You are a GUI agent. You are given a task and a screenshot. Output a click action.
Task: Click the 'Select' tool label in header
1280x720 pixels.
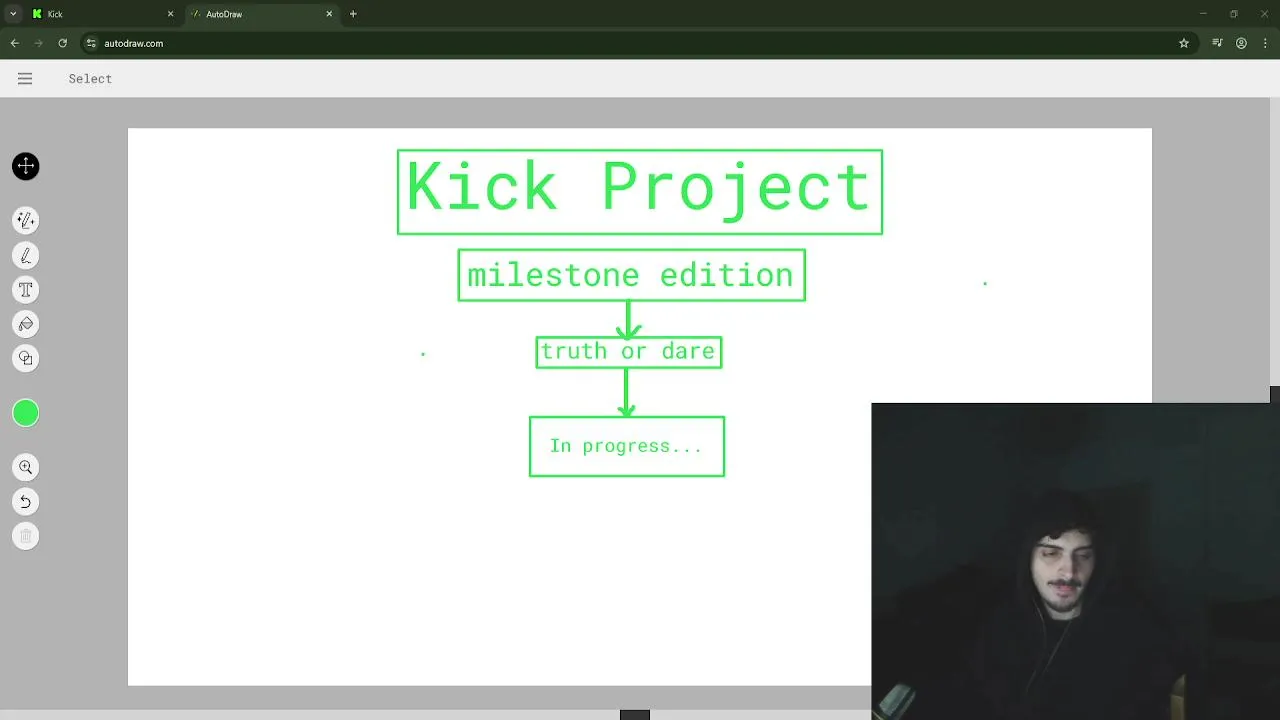(x=90, y=78)
